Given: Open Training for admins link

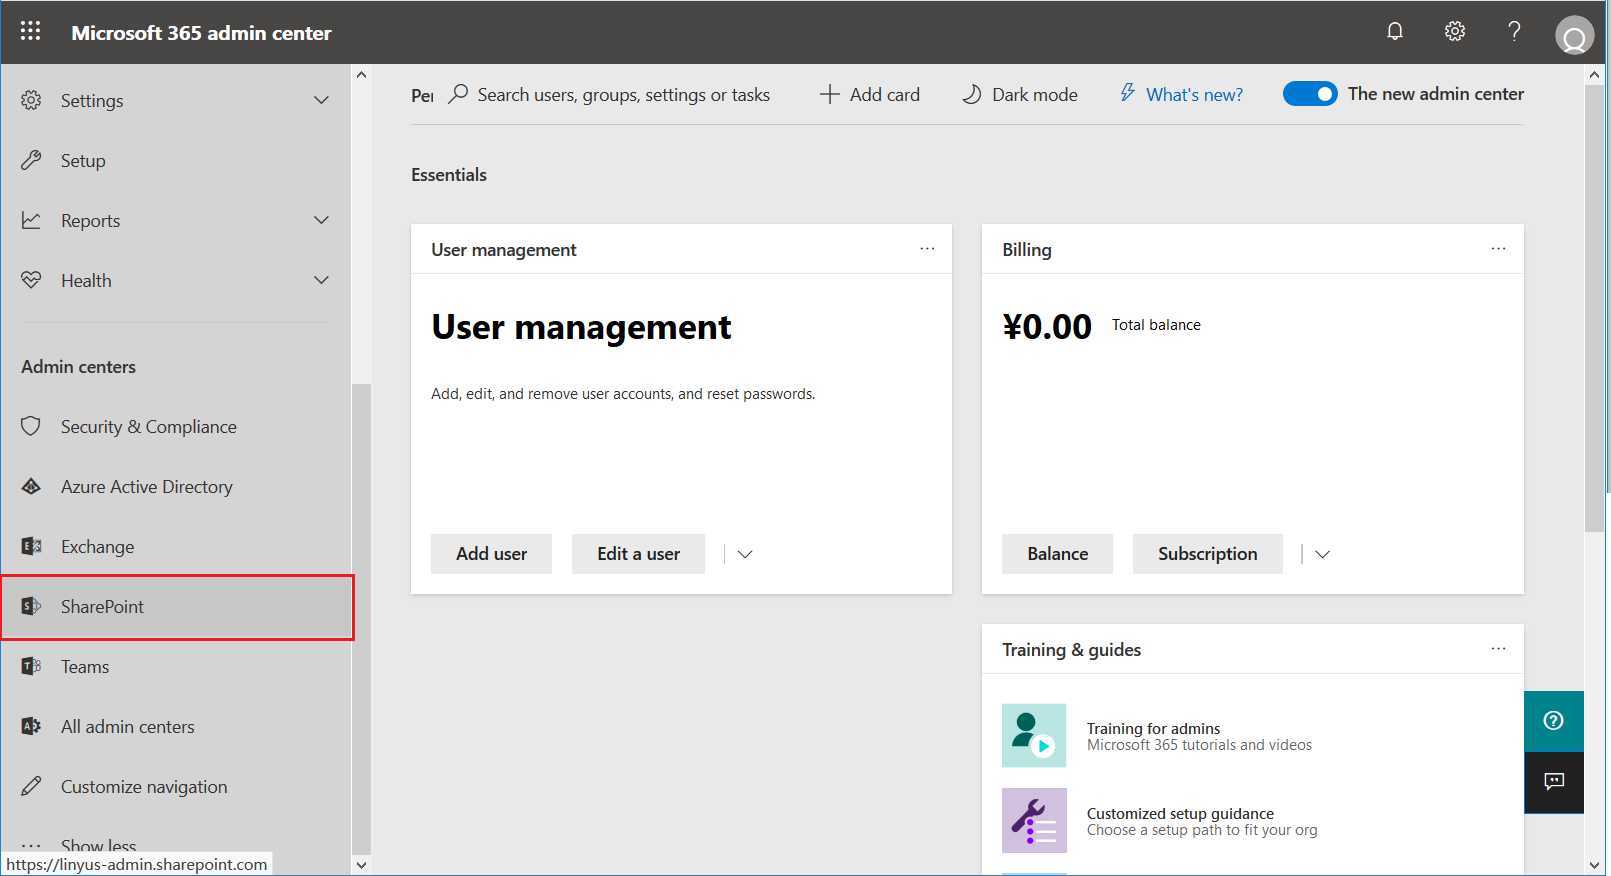Looking at the screenshot, I should (x=1153, y=728).
